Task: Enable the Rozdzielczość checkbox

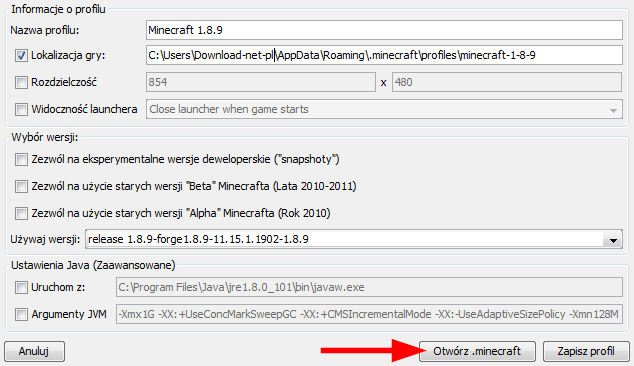Action: (21, 83)
